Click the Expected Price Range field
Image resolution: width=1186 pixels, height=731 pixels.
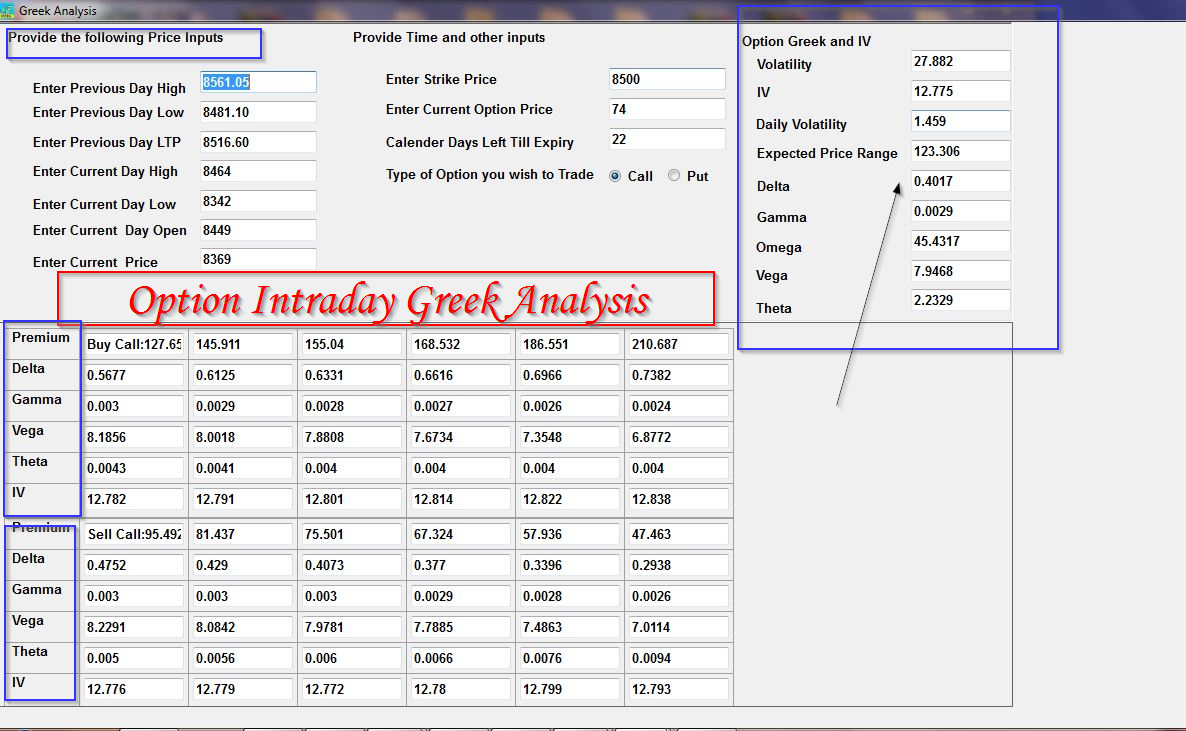coord(959,152)
